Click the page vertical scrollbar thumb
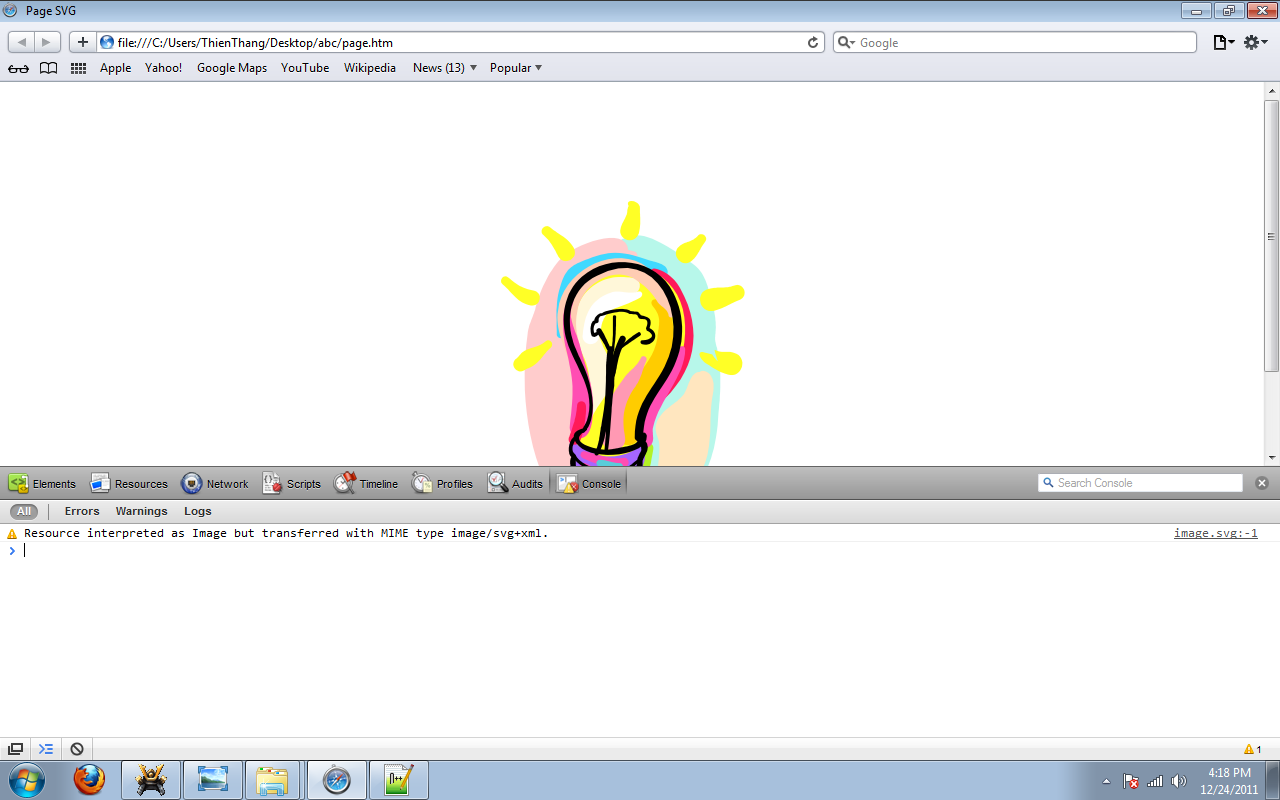 [x=1271, y=235]
